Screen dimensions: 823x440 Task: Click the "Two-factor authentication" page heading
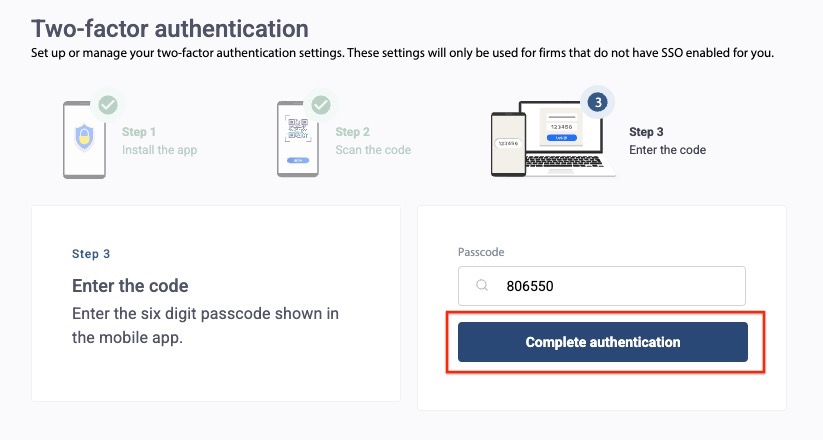pos(170,28)
